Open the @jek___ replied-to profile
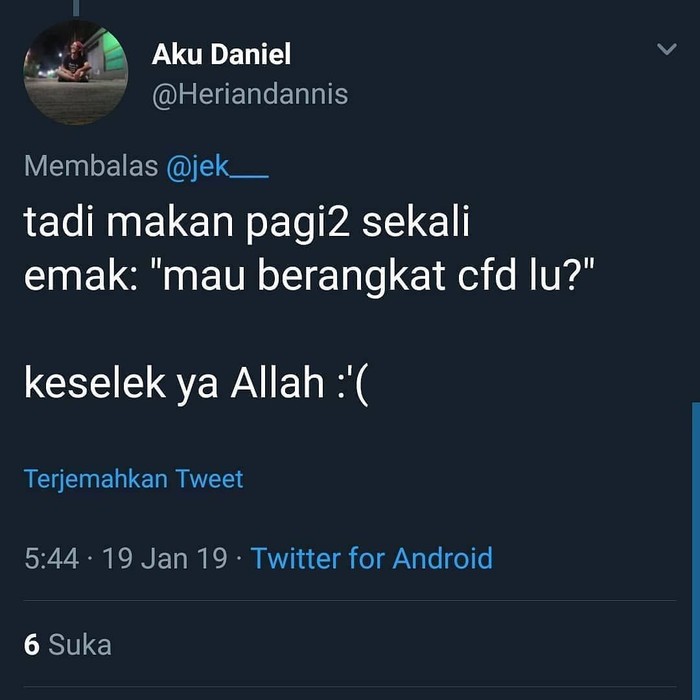The image size is (700, 700). point(217,167)
